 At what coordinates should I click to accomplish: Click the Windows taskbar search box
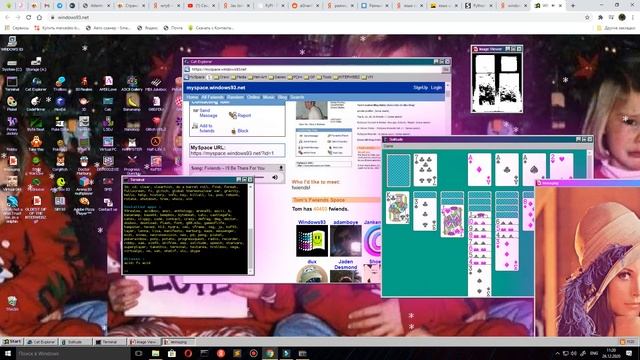73,353
